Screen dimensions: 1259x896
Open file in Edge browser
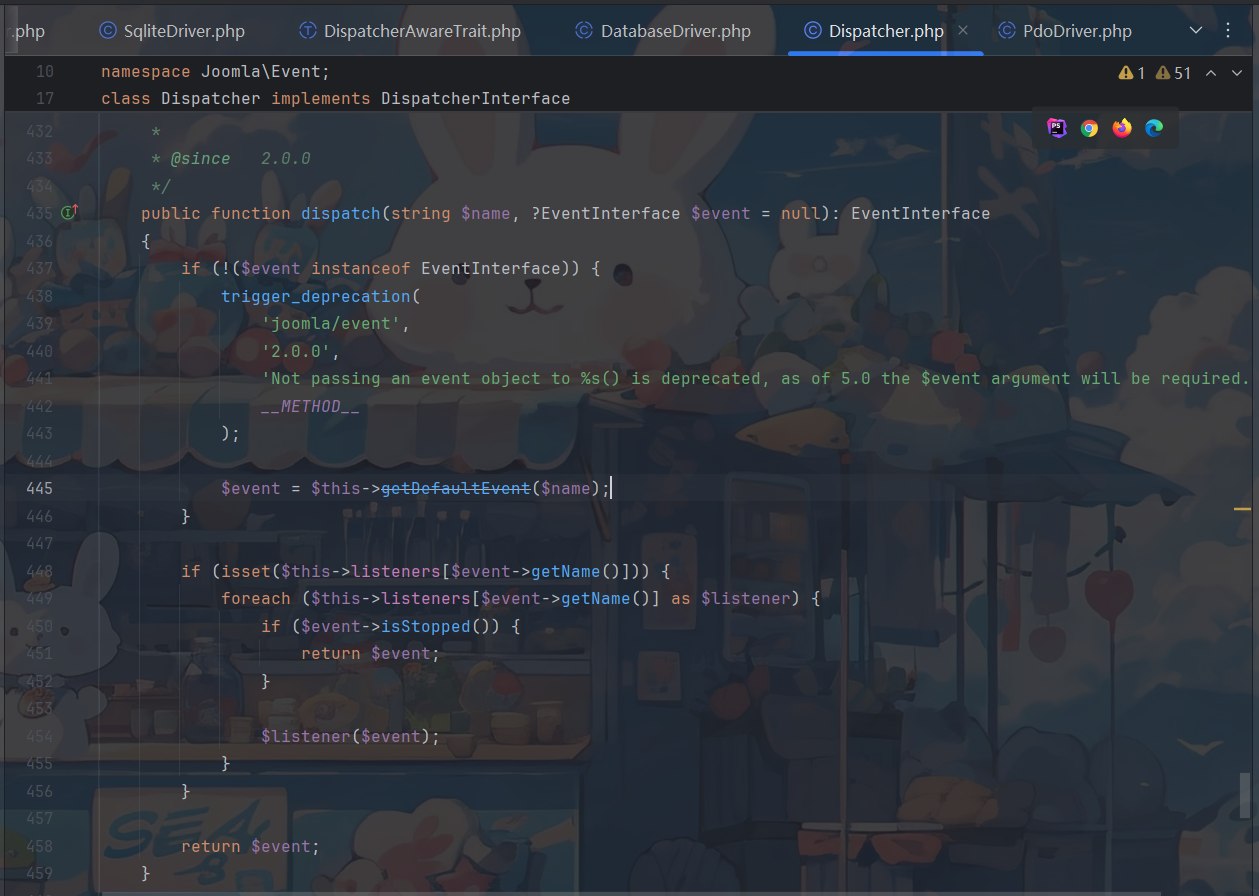click(1154, 128)
